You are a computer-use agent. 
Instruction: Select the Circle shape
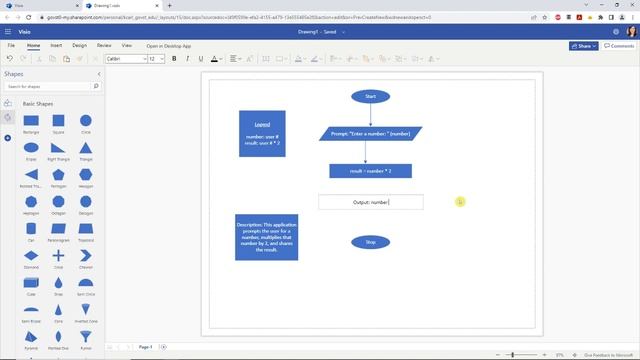pyautogui.click(x=86, y=120)
